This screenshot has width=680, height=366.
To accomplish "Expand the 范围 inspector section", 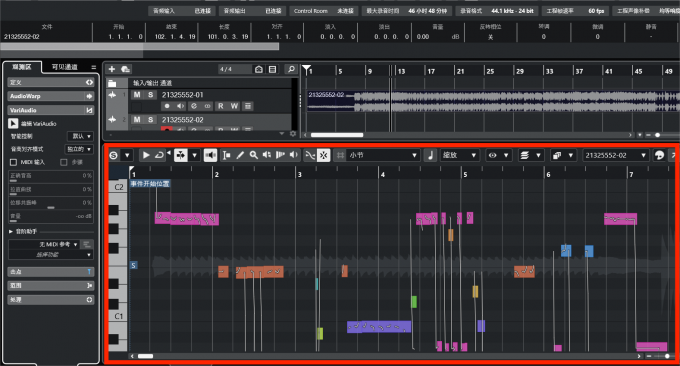I will pos(51,286).
